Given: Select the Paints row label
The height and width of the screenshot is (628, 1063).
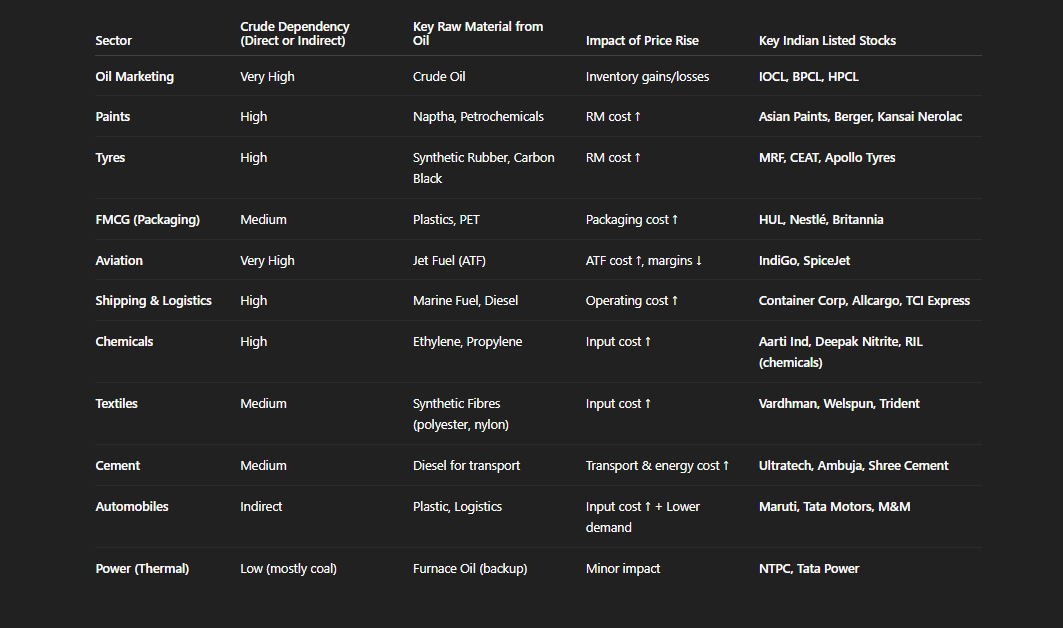Looking at the screenshot, I should pyautogui.click(x=113, y=117).
